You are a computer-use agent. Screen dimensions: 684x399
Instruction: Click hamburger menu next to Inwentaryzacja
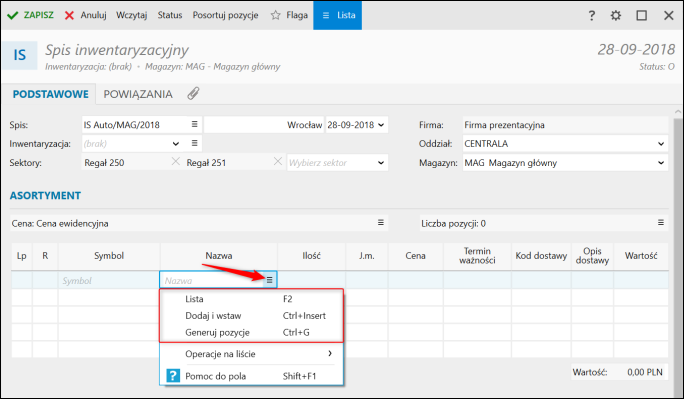pos(195,143)
